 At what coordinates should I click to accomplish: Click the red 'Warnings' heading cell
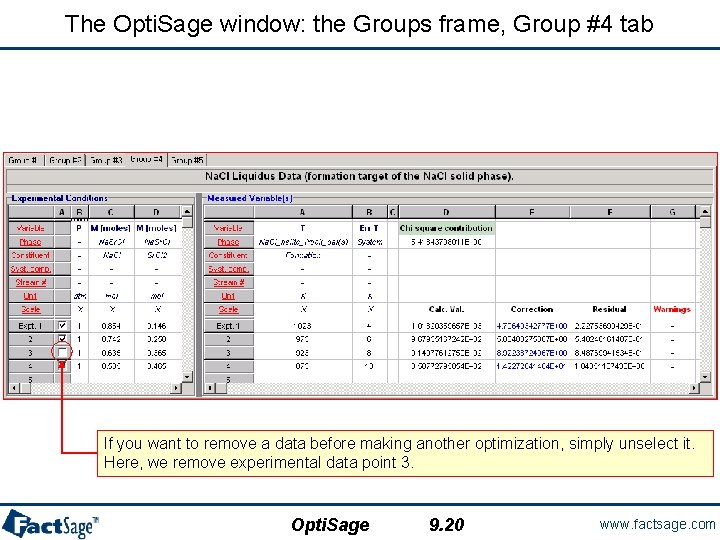(x=672, y=309)
